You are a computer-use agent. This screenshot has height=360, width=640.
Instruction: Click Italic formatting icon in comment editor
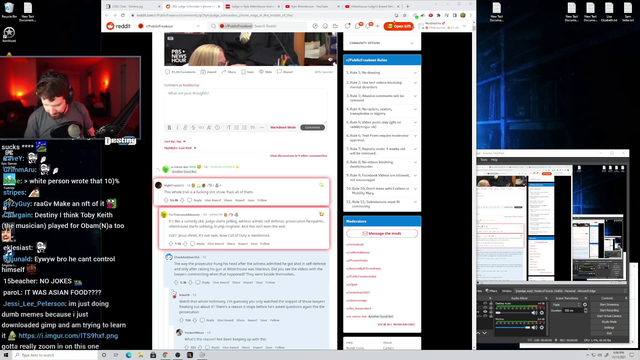tap(177, 128)
